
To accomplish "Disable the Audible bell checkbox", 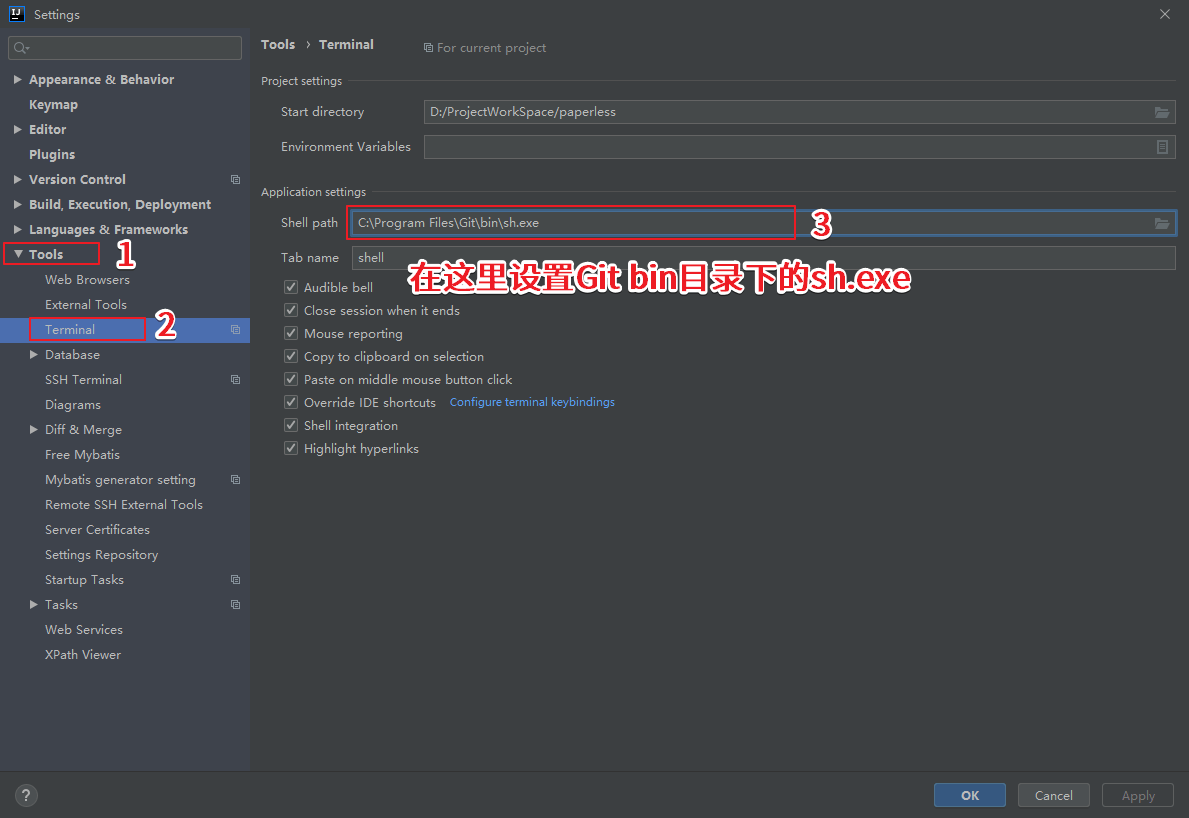I will click(291, 288).
